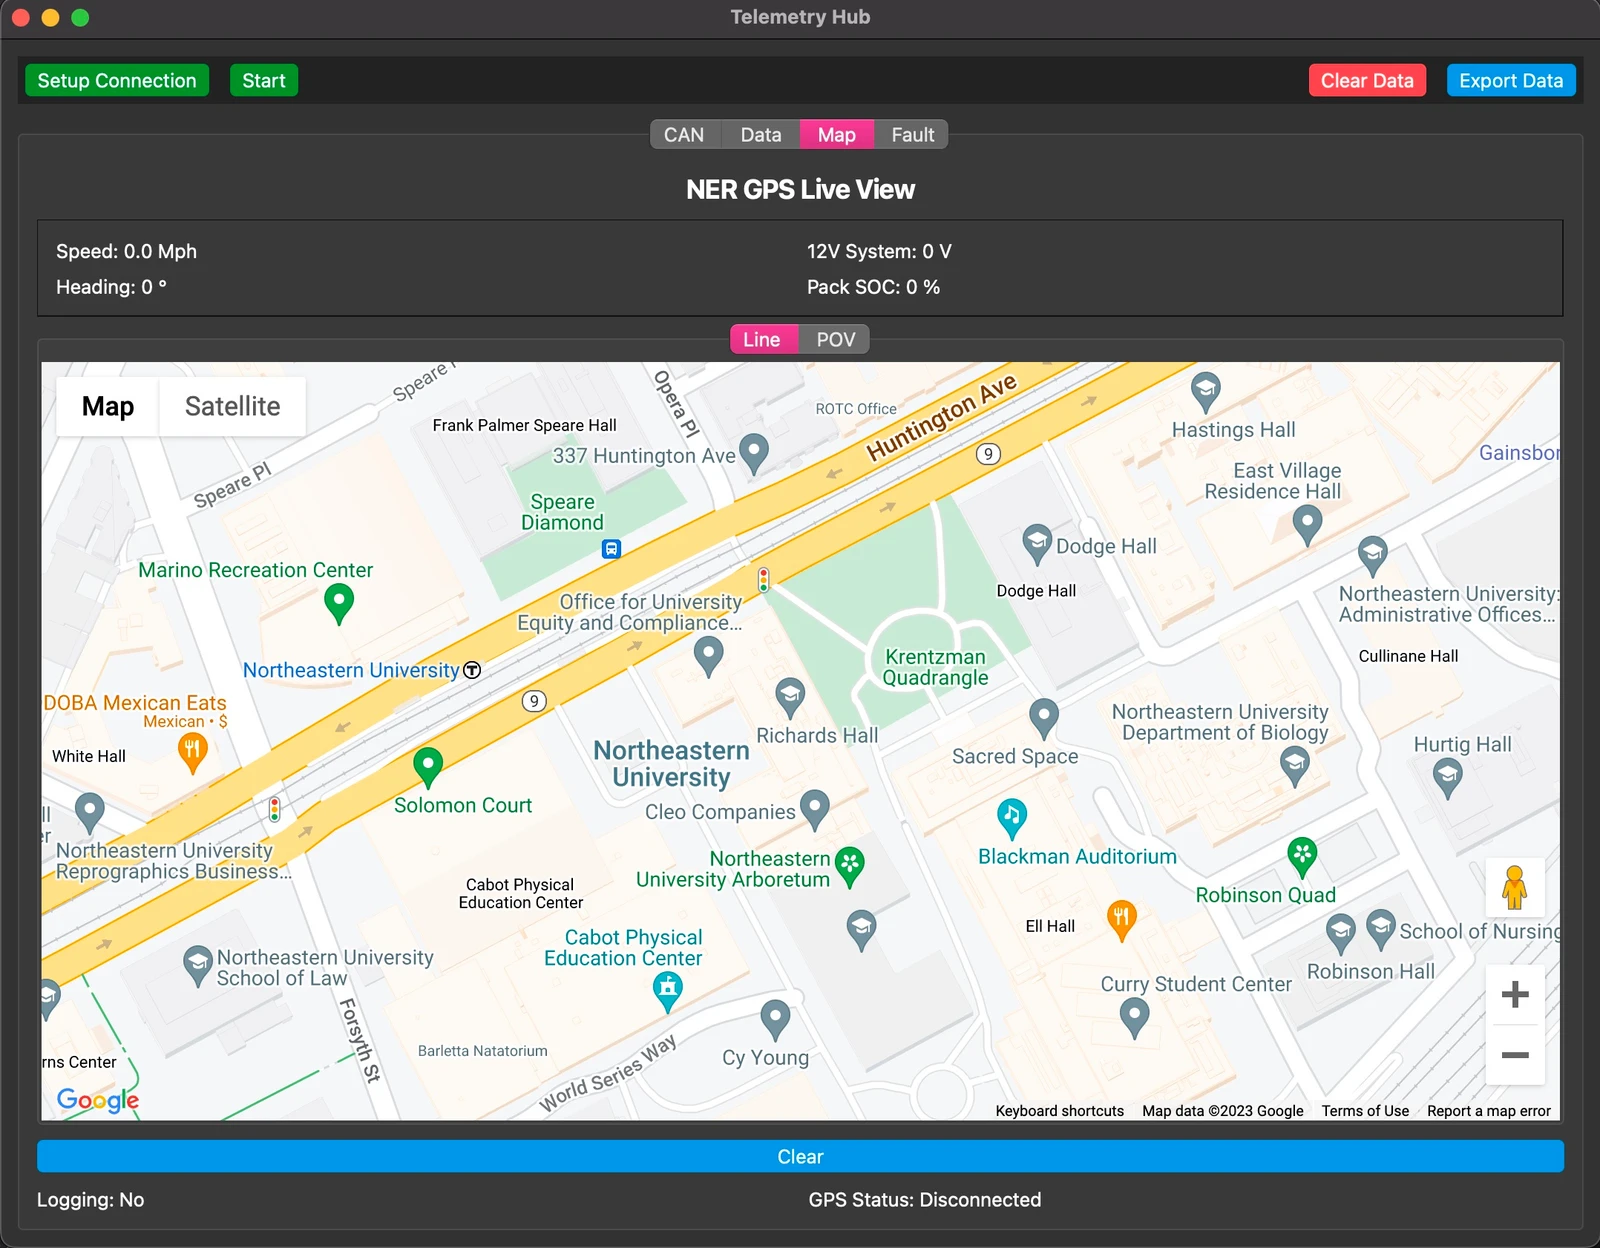Click the Heading: 0 ° readout
This screenshot has height=1248, width=1600.
pyautogui.click(x=111, y=287)
